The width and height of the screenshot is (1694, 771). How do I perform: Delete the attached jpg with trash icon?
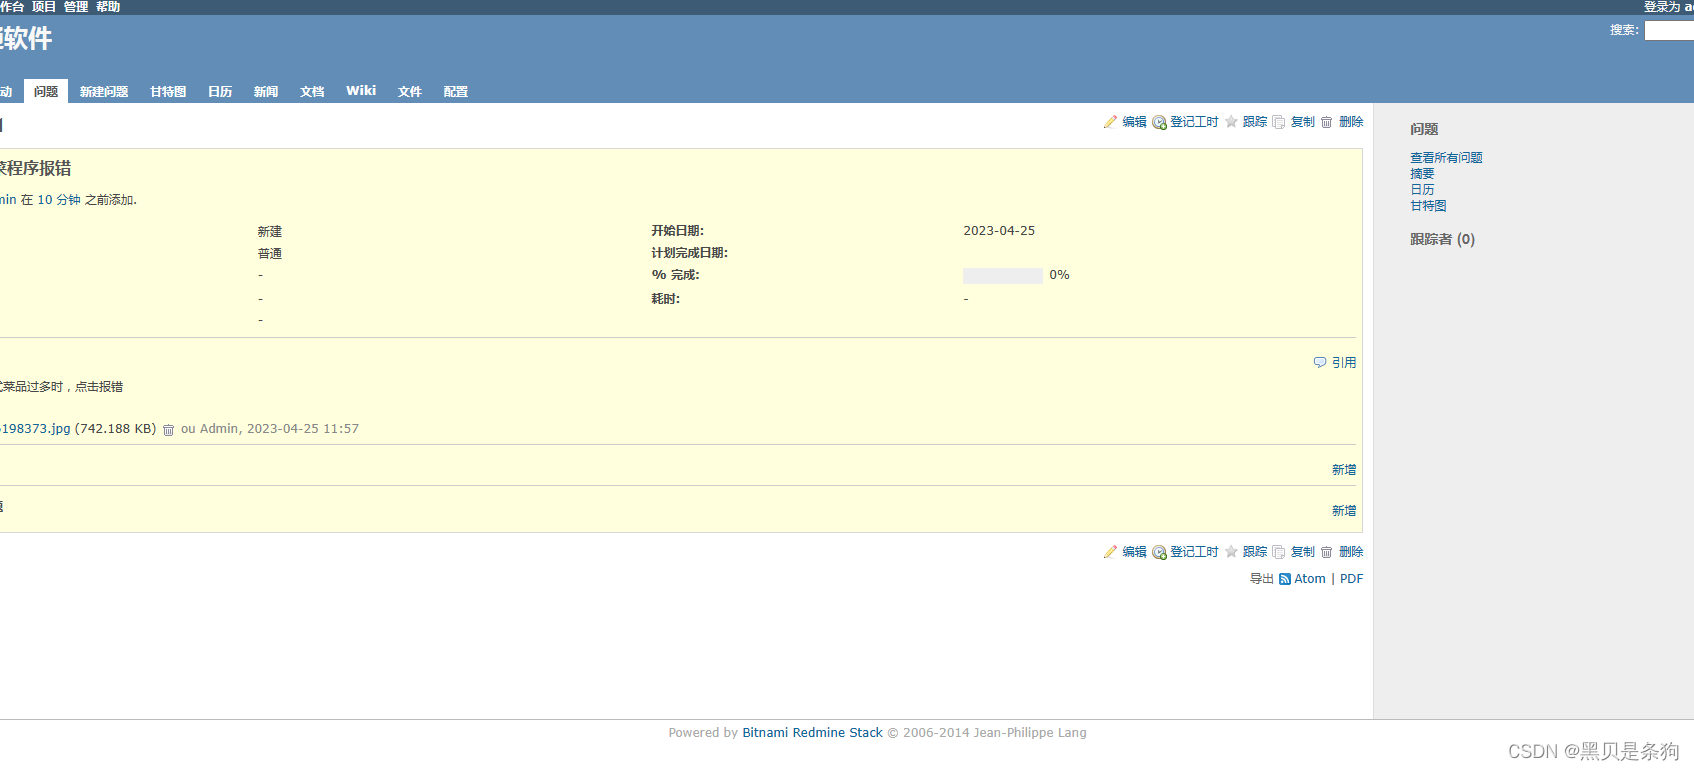coord(168,430)
